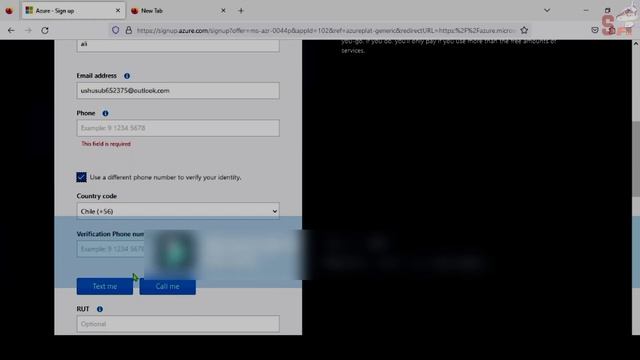Uncheck Use a different phone number checkbox

(81, 177)
